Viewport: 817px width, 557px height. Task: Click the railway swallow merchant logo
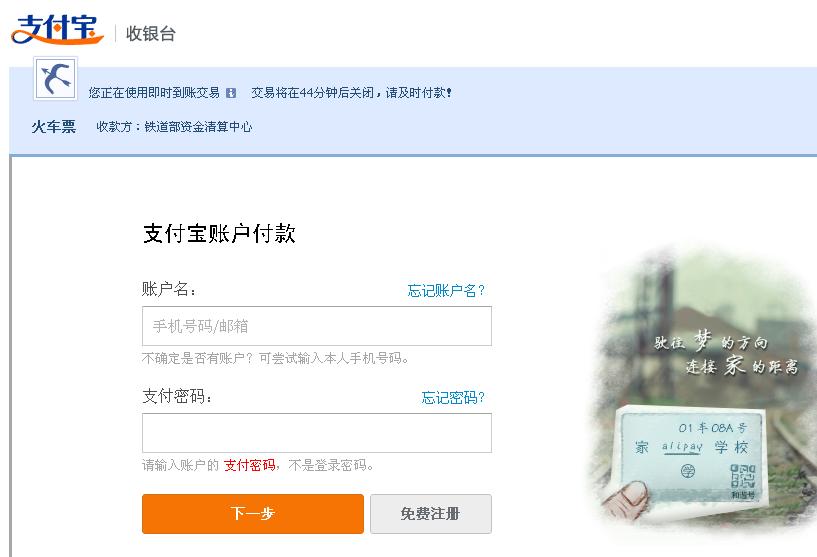56,79
